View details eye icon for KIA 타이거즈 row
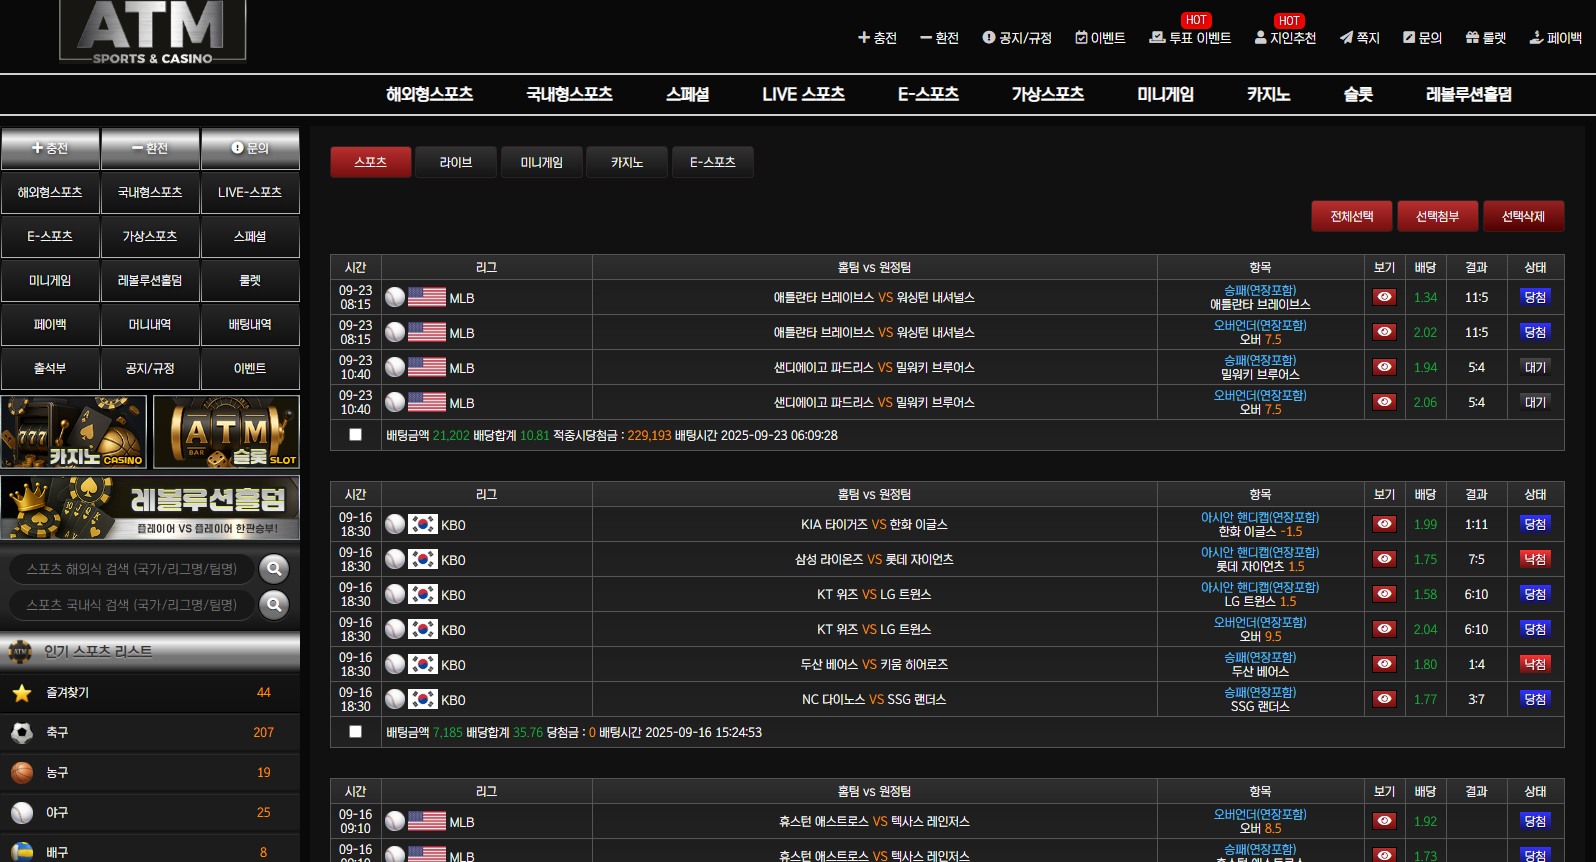1596x862 pixels. tap(1384, 524)
